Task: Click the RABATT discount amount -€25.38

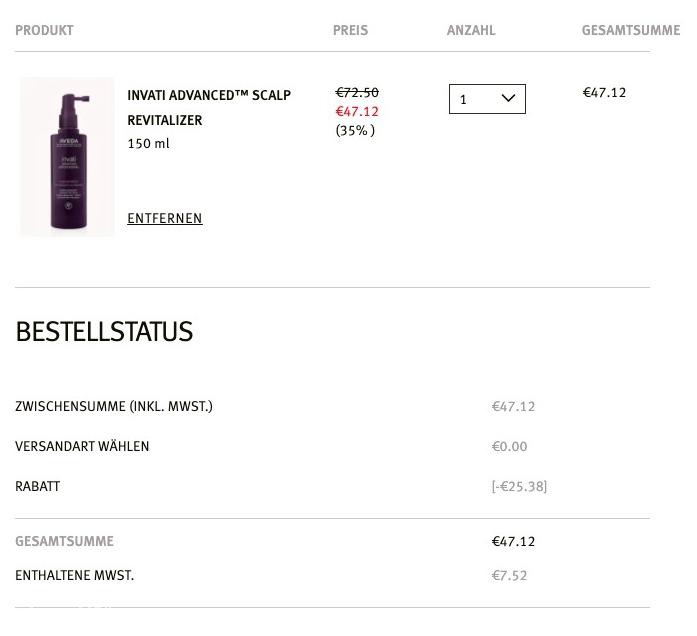Action: (519, 486)
